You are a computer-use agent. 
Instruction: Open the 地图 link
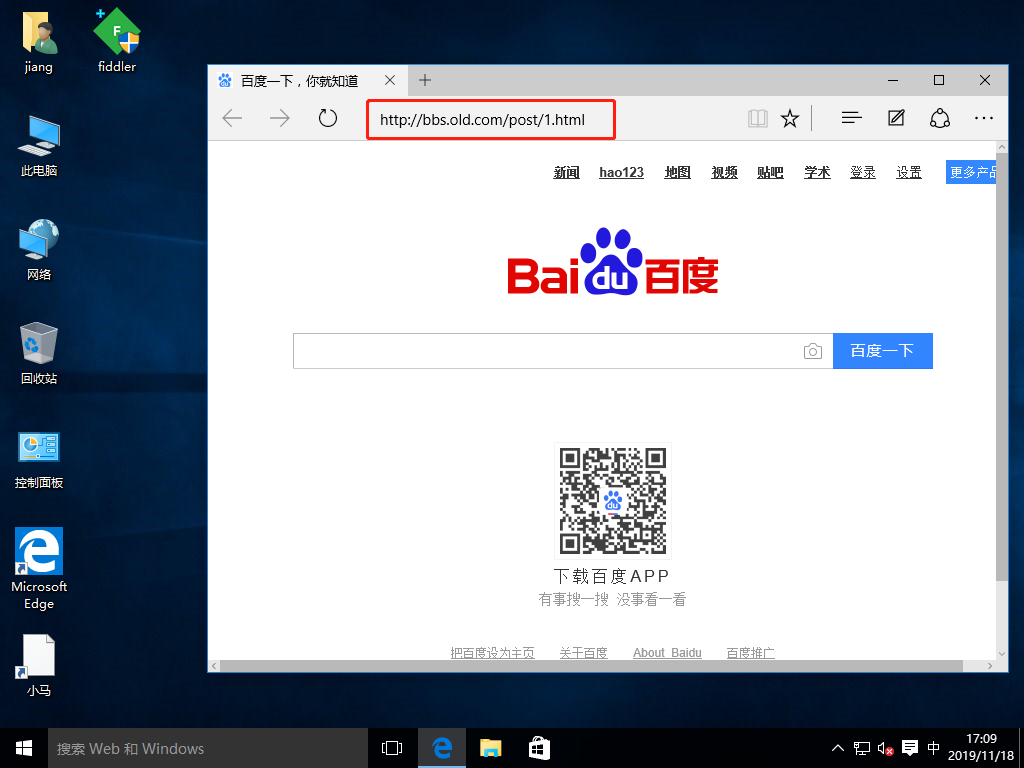click(x=677, y=172)
